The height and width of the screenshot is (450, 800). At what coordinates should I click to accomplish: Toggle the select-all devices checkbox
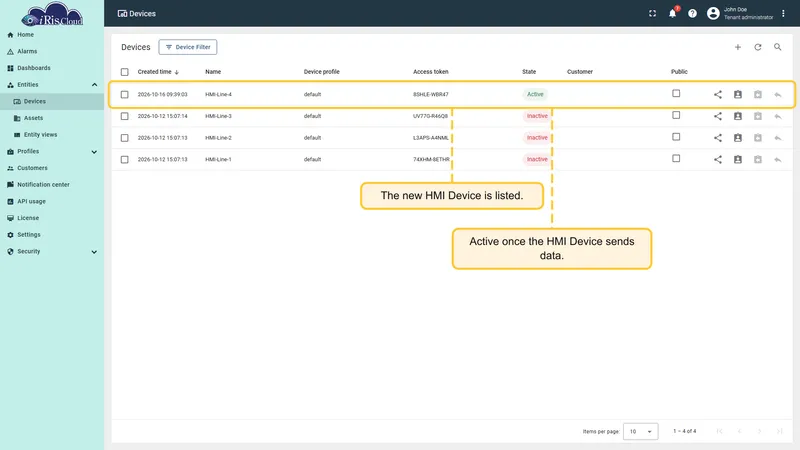(124, 72)
